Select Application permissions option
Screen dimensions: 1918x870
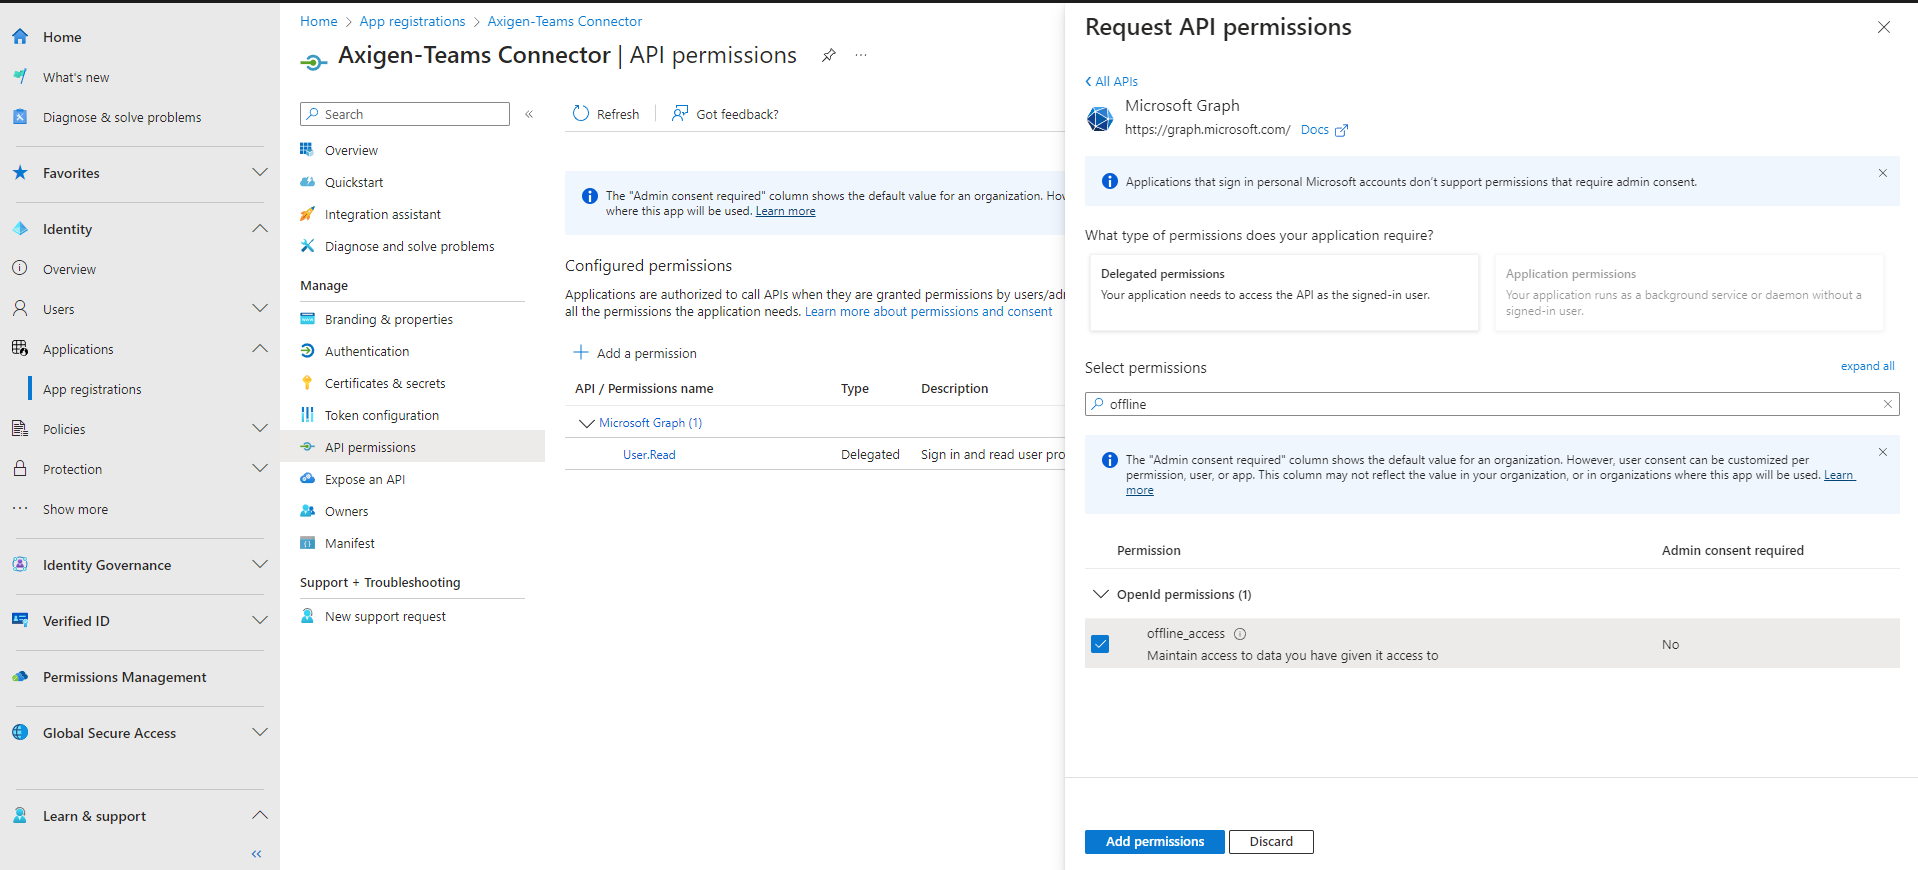(x=1688, y=292)
